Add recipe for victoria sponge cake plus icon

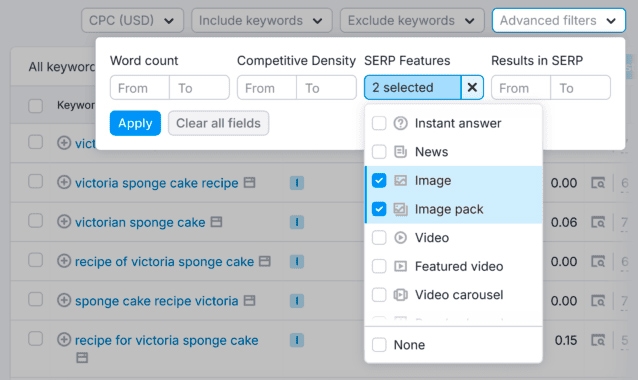[64, 339]
